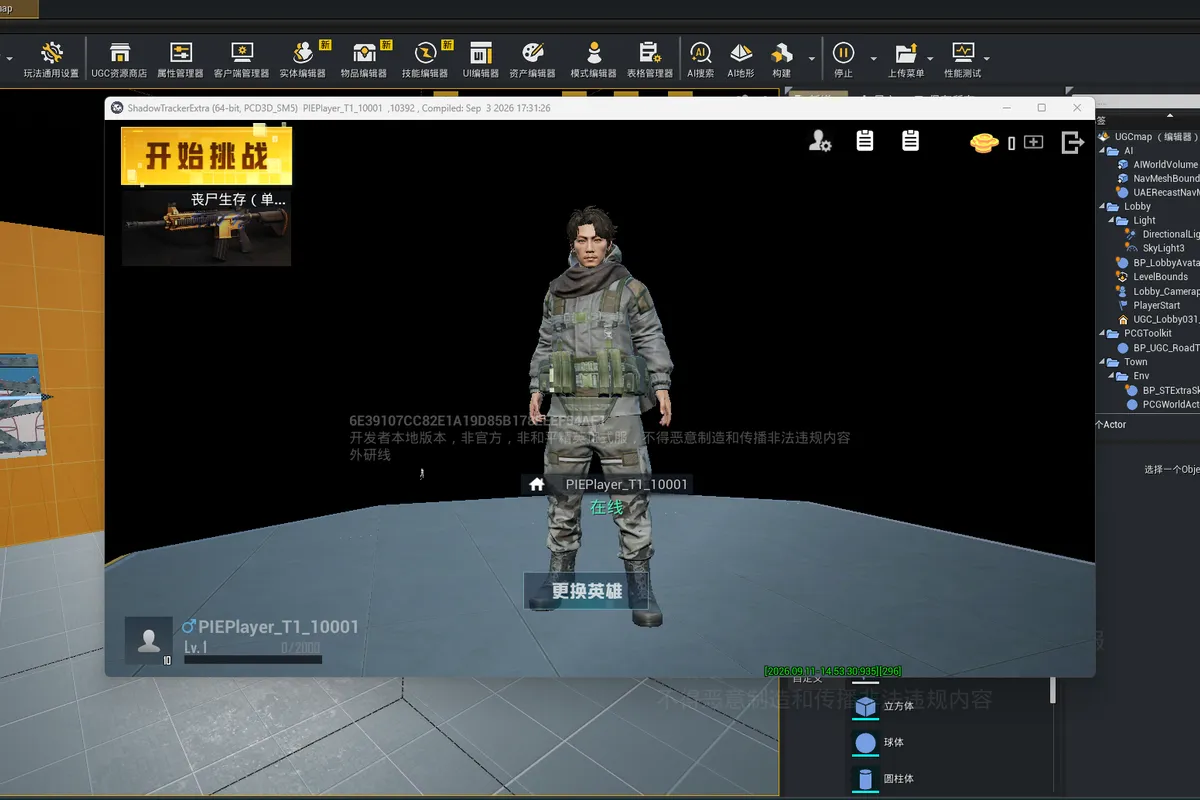Open 玩法通用设置 gameplay settings

[x=51, y=60]
